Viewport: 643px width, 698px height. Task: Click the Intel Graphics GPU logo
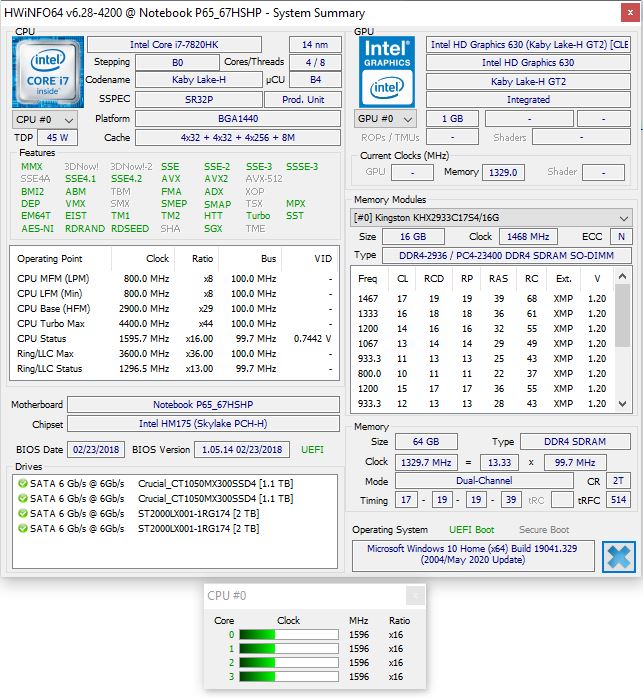pyautogui.click(x=387, y=72)
